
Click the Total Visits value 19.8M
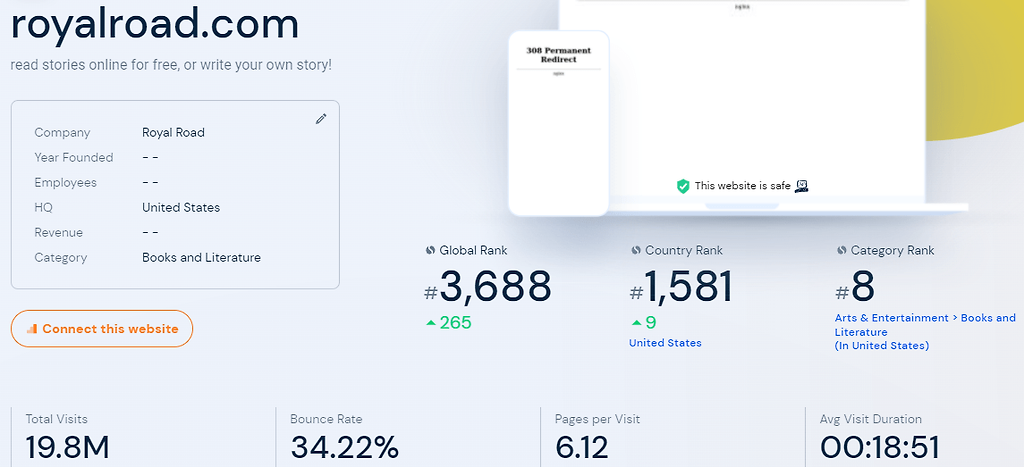pyautogui.click(x=67, y=449)
